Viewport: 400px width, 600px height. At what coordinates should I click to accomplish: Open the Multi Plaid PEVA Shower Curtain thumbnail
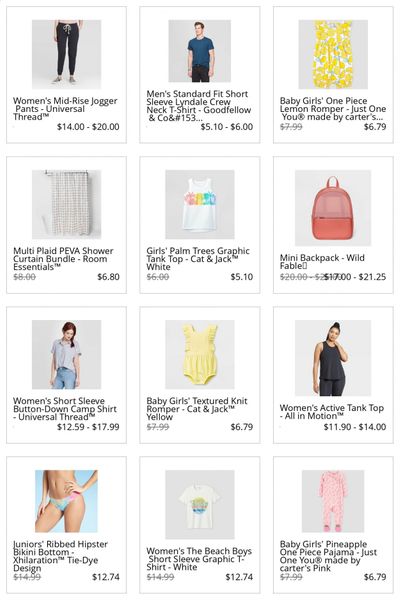[66, 204]
